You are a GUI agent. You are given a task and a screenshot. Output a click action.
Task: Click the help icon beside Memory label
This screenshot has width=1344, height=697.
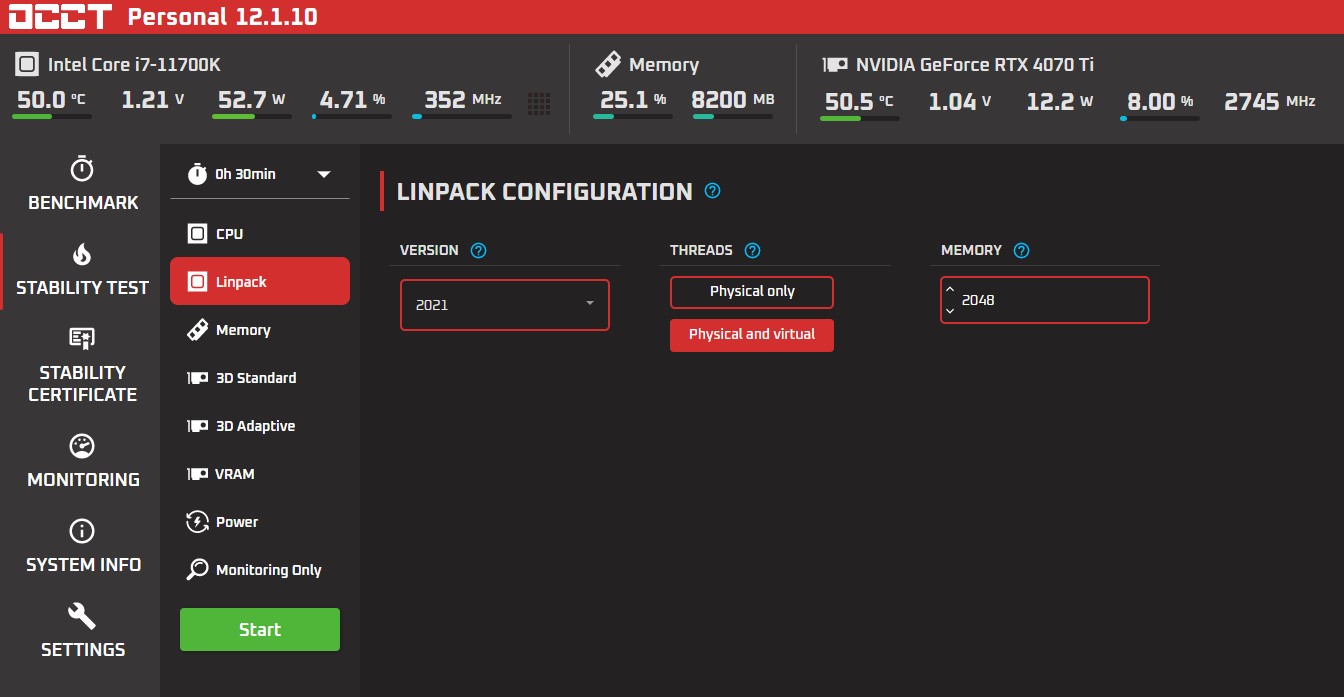pos(1021,251)
